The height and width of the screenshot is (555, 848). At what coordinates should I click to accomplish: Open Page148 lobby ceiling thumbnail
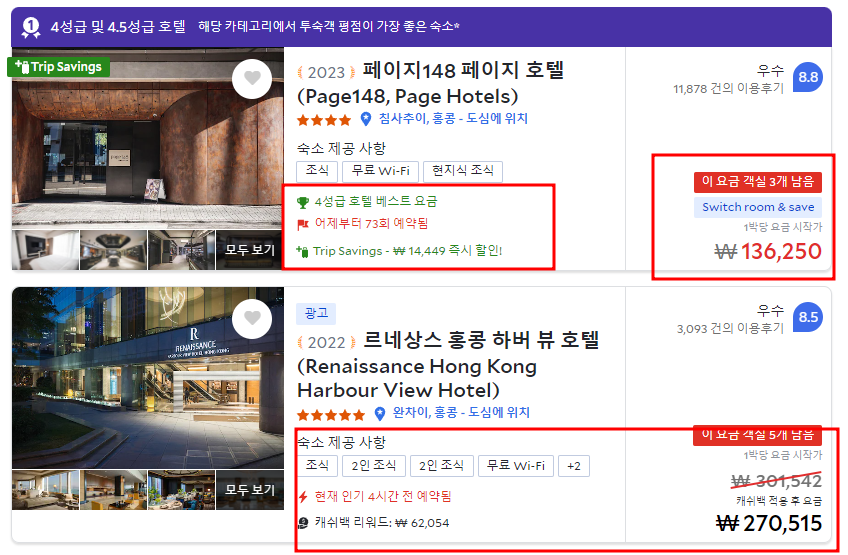pos(114,250)
